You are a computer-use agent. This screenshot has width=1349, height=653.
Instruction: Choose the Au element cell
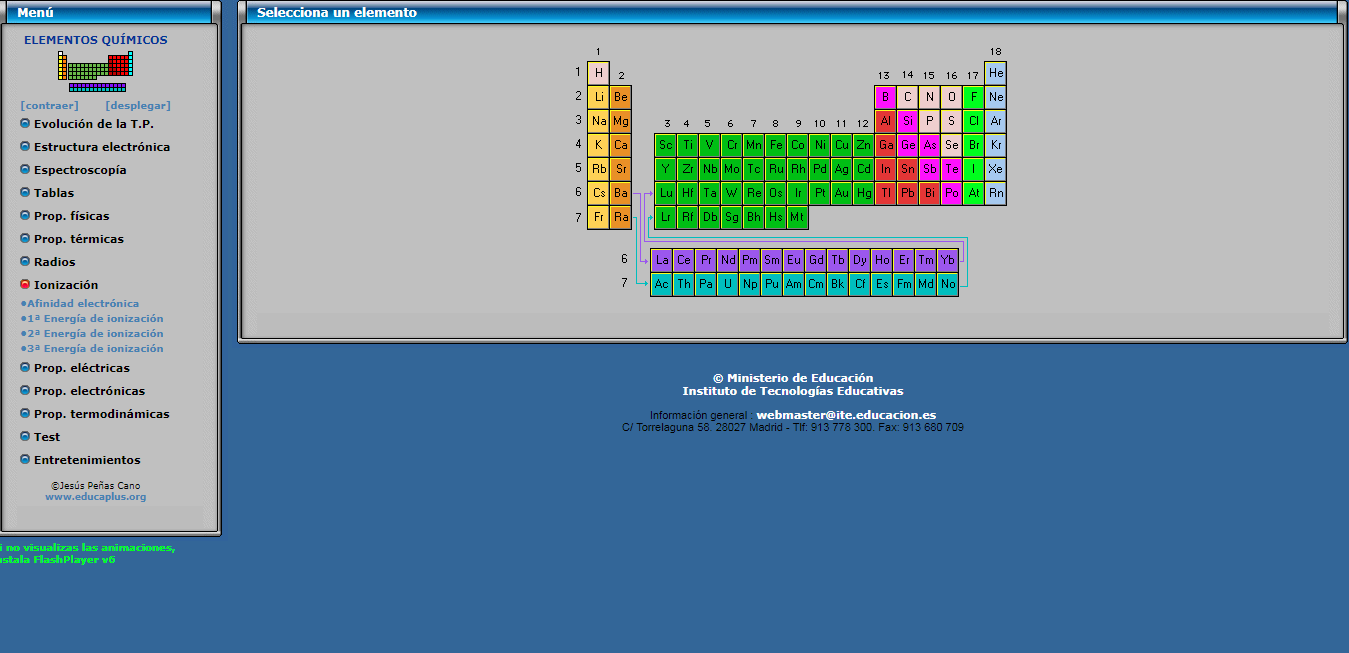[842, 193]
